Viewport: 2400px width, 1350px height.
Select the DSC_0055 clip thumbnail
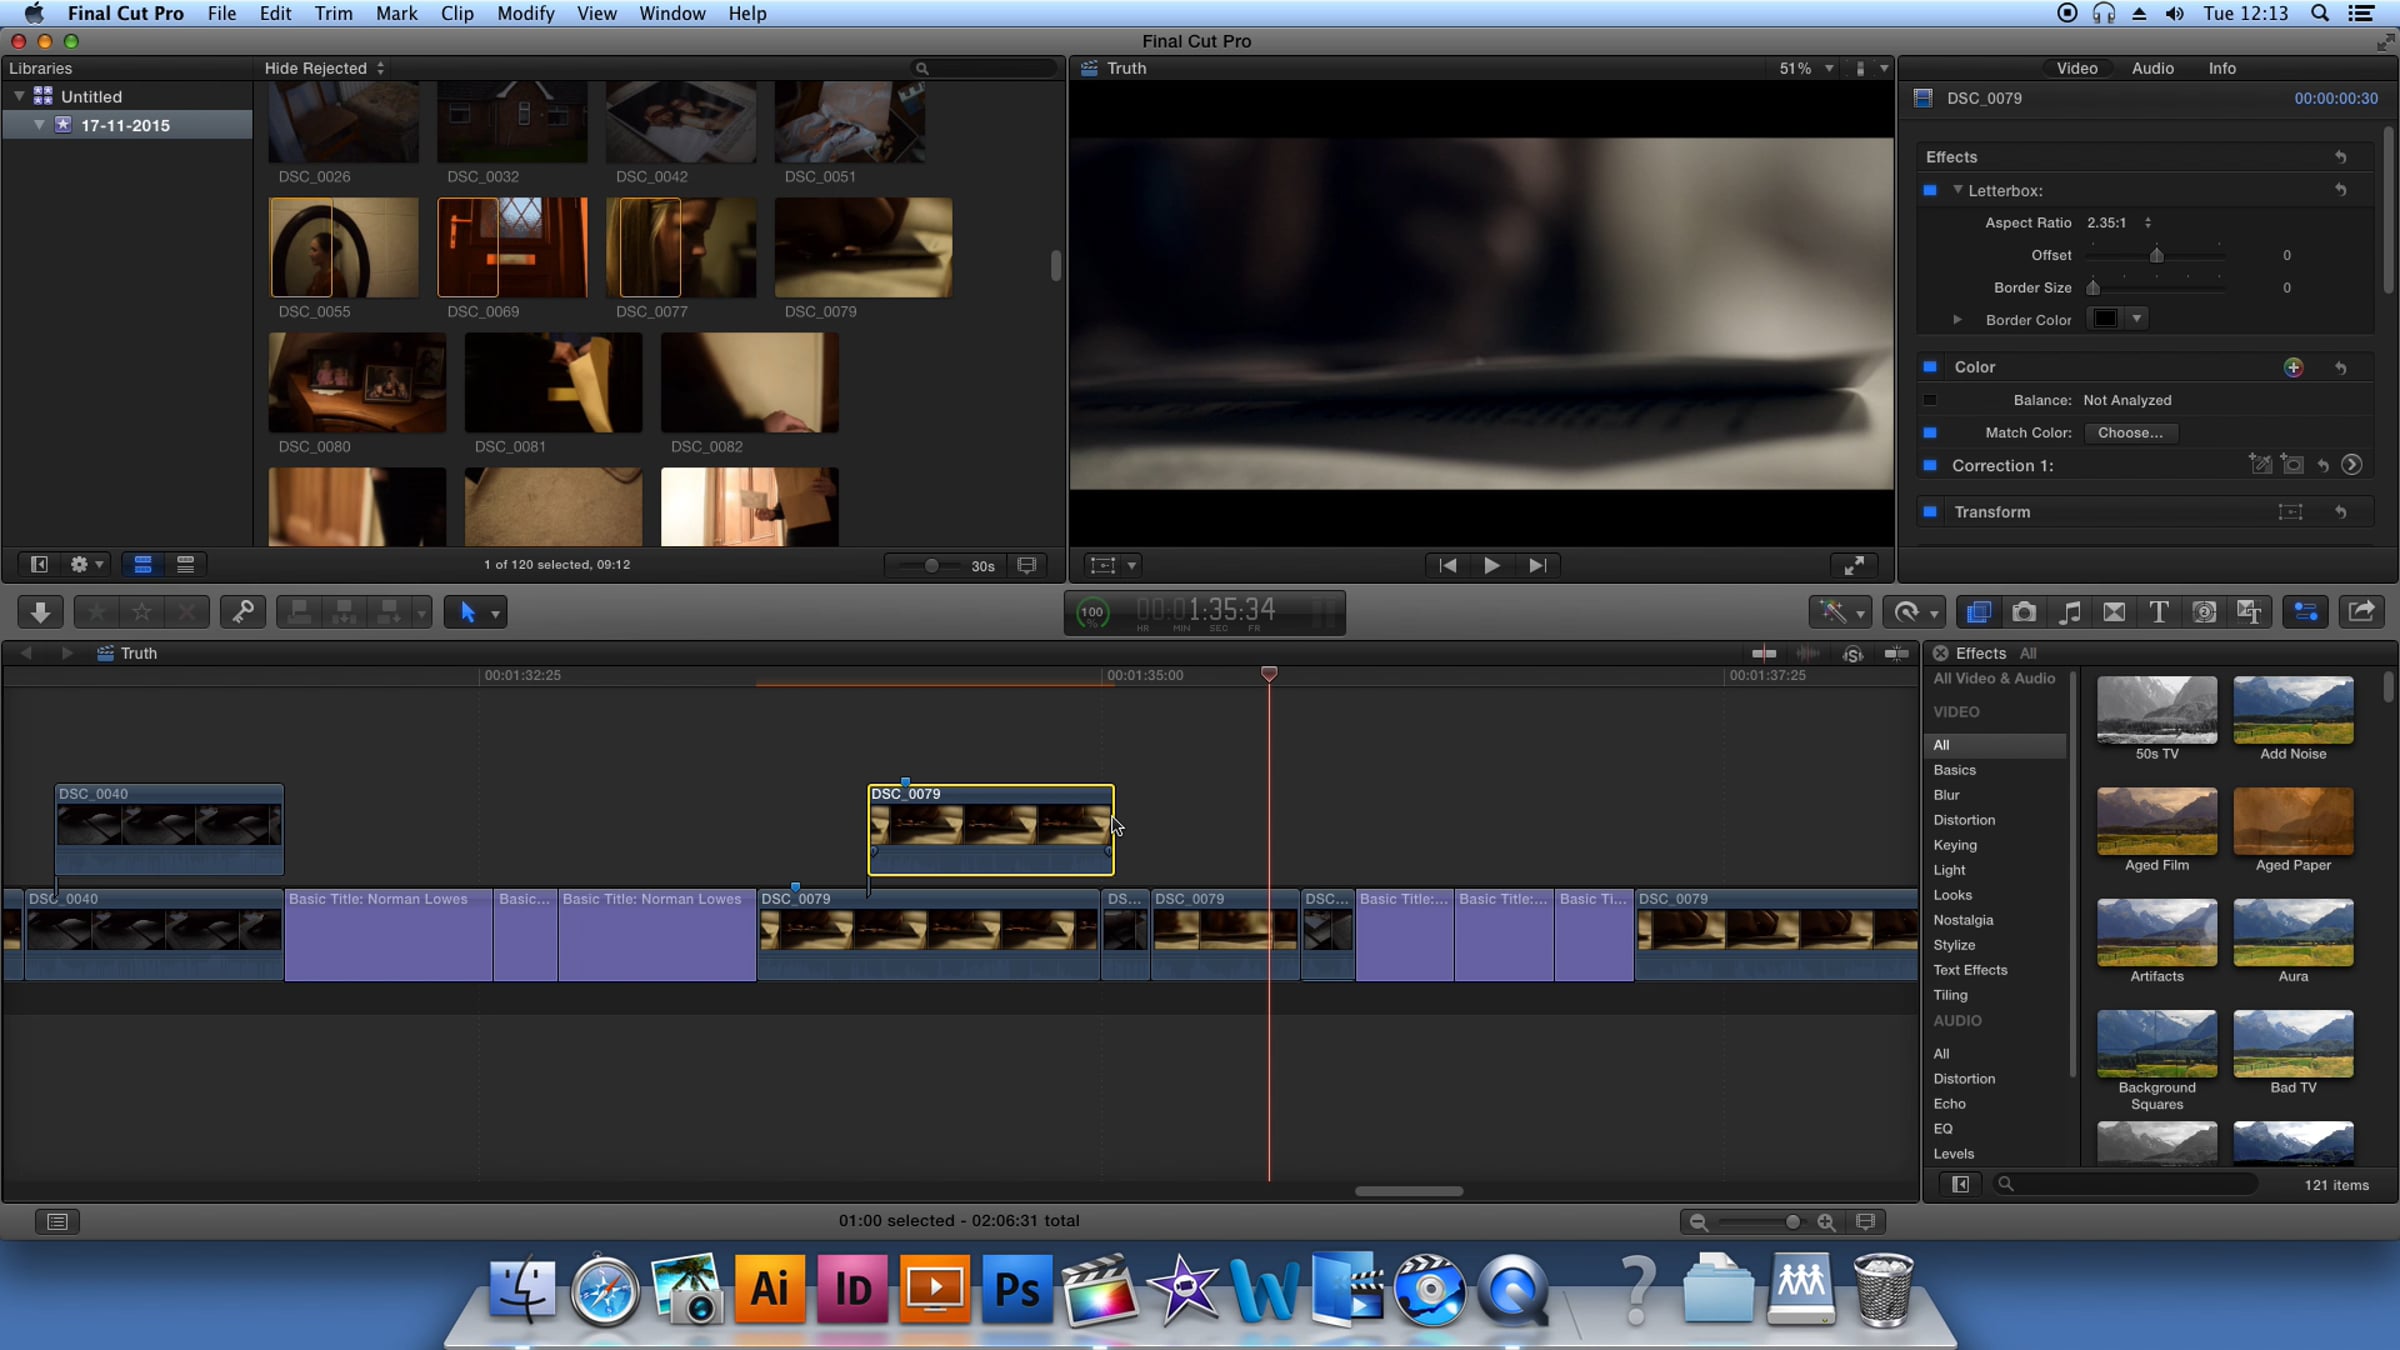pos(344,247)
